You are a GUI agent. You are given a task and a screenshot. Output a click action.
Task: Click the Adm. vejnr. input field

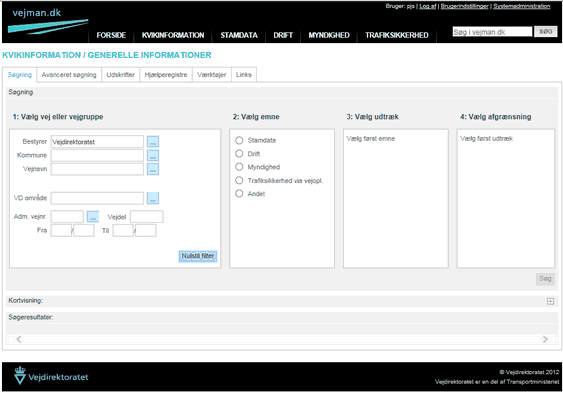pos(67,217)
